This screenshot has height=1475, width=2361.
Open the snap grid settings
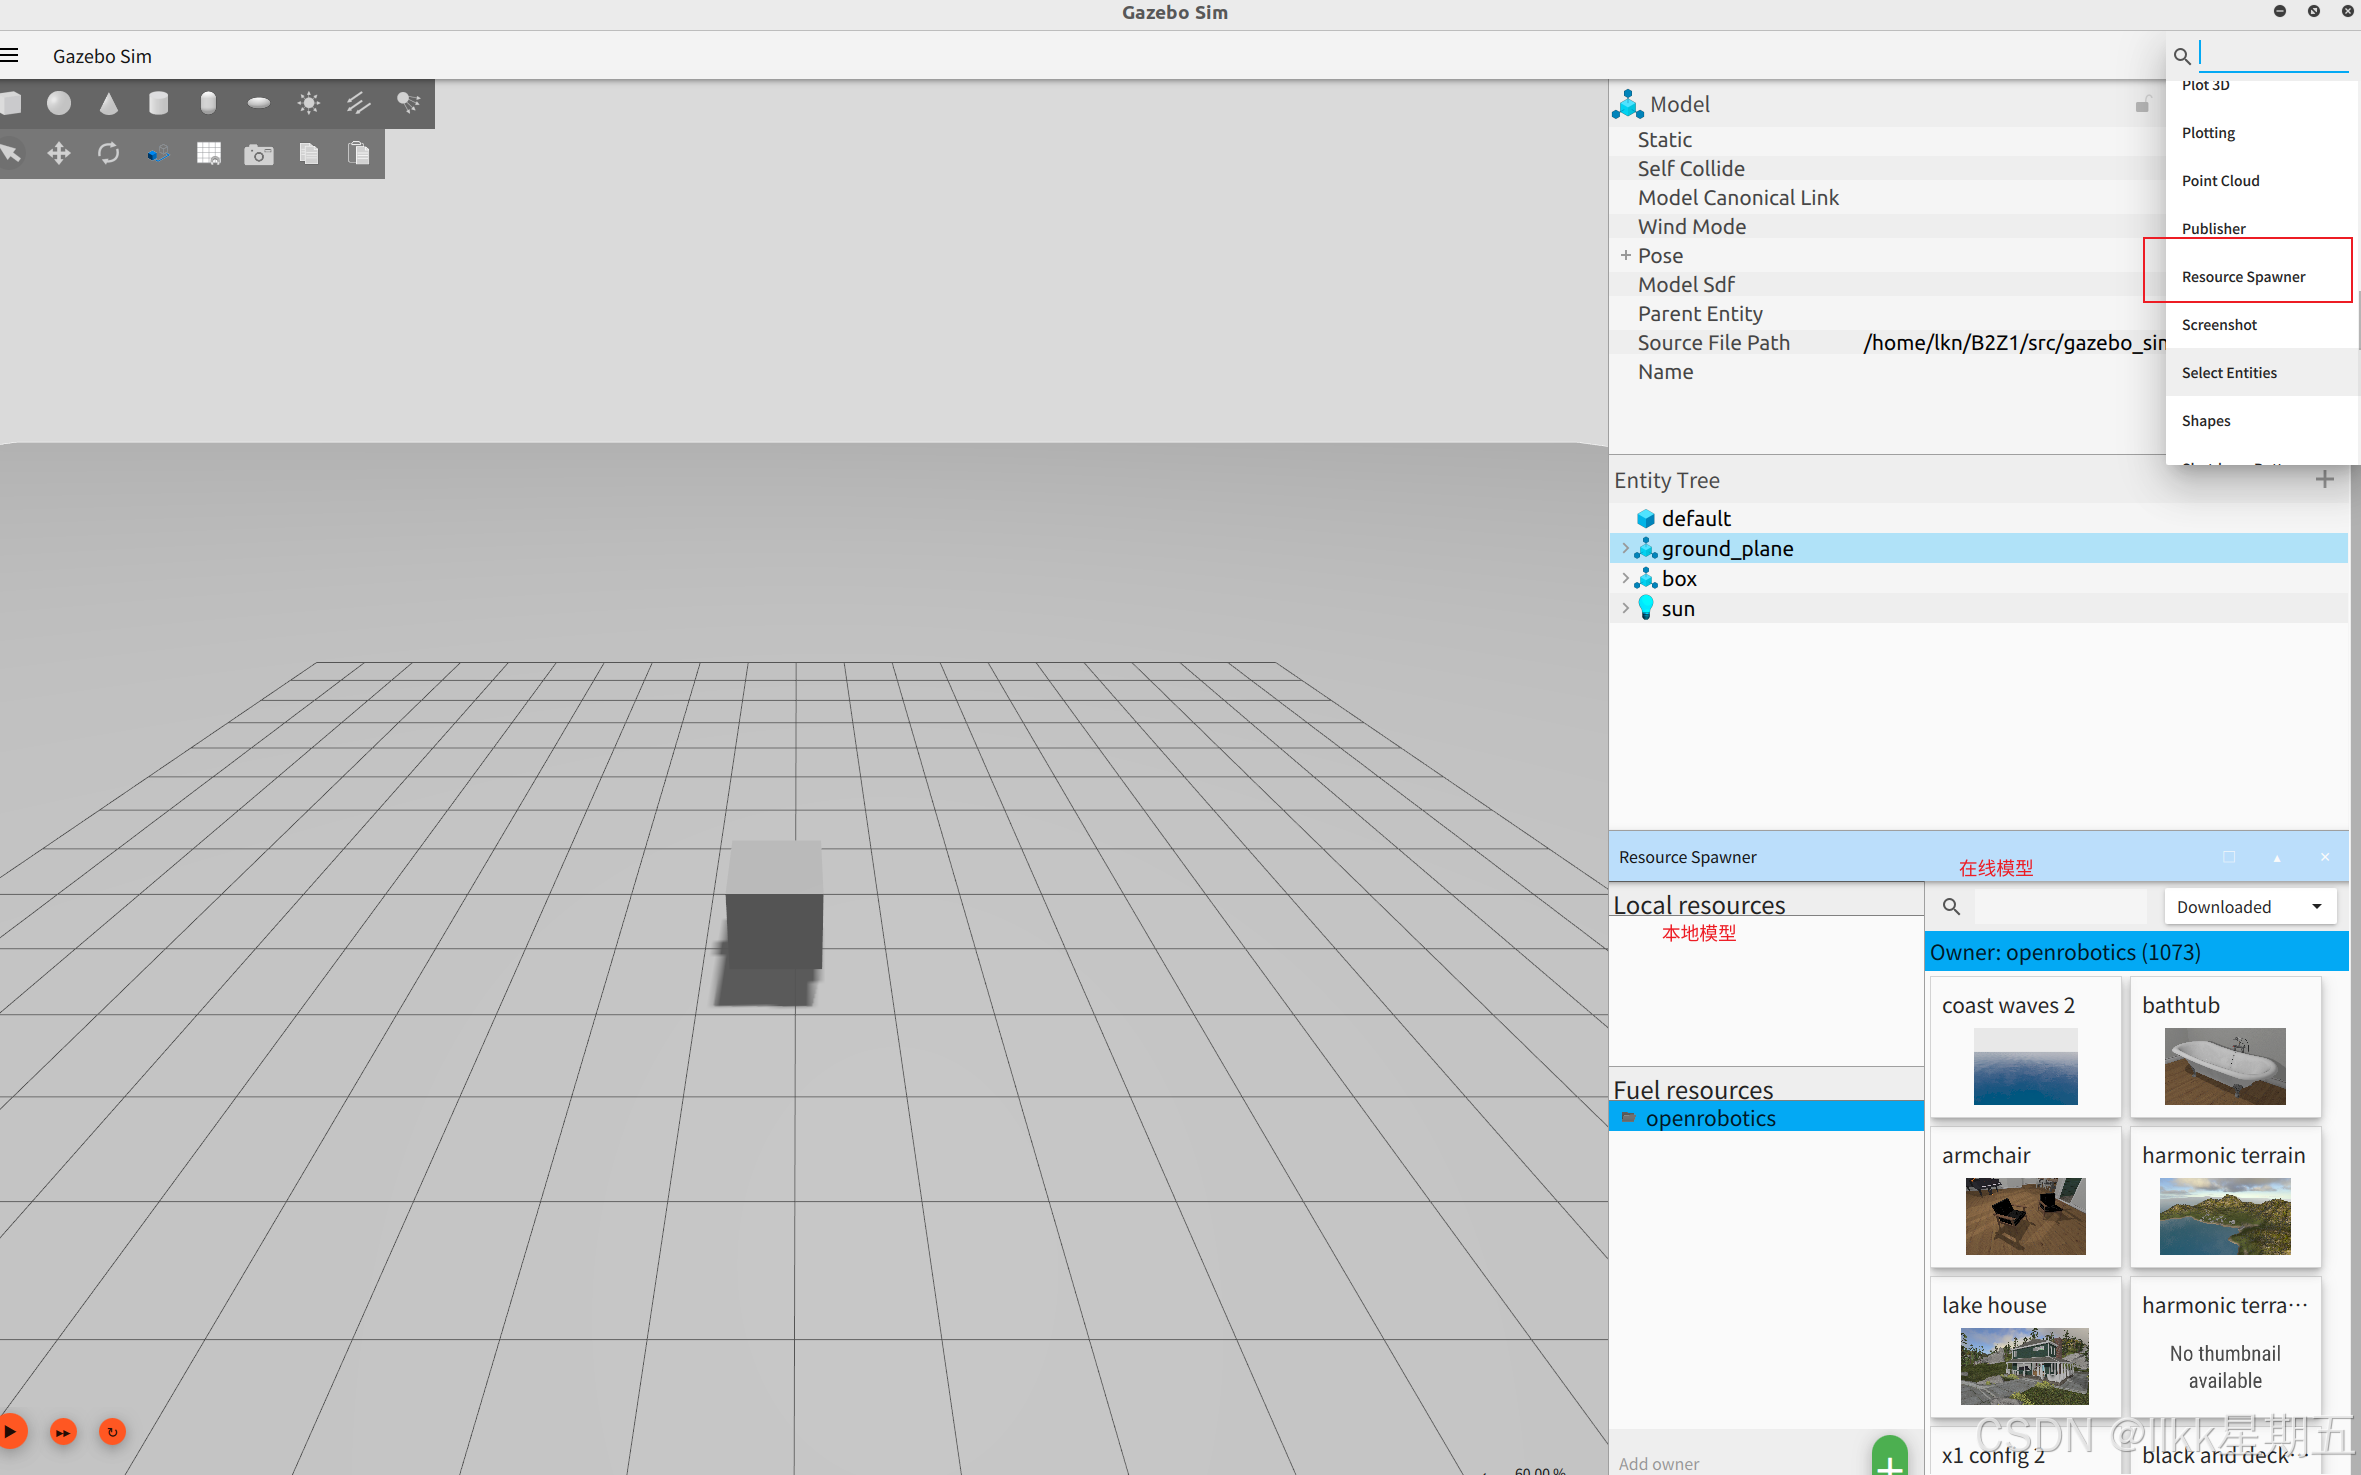tap(209, 153)
